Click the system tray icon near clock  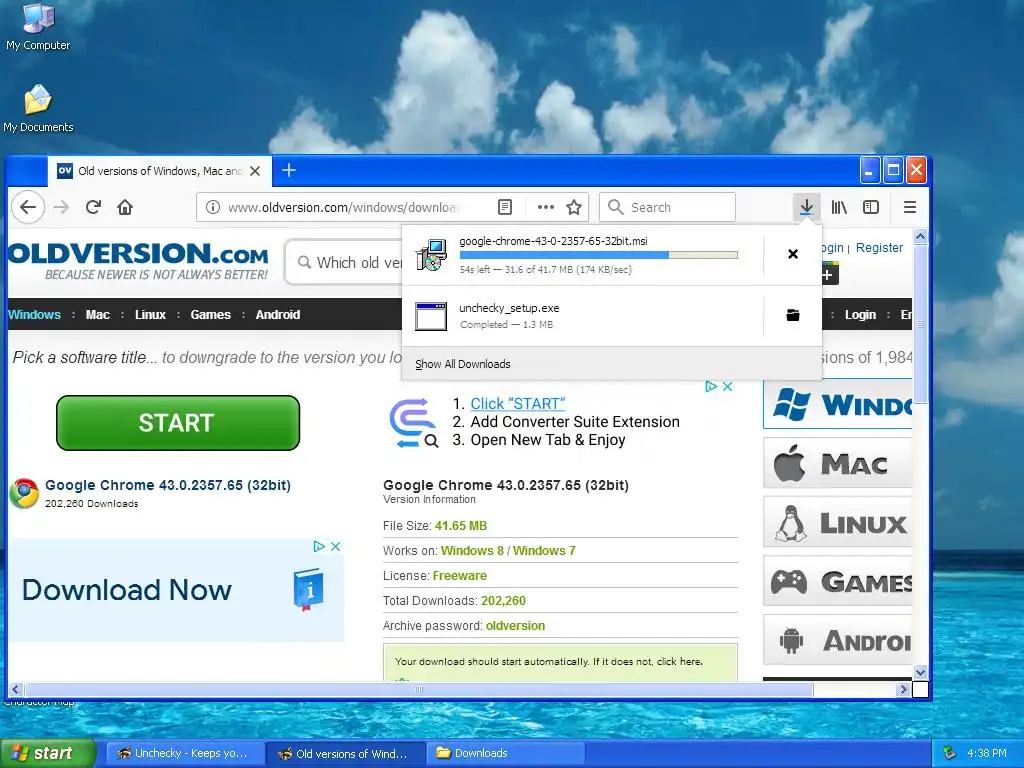(x=950, y=753)
